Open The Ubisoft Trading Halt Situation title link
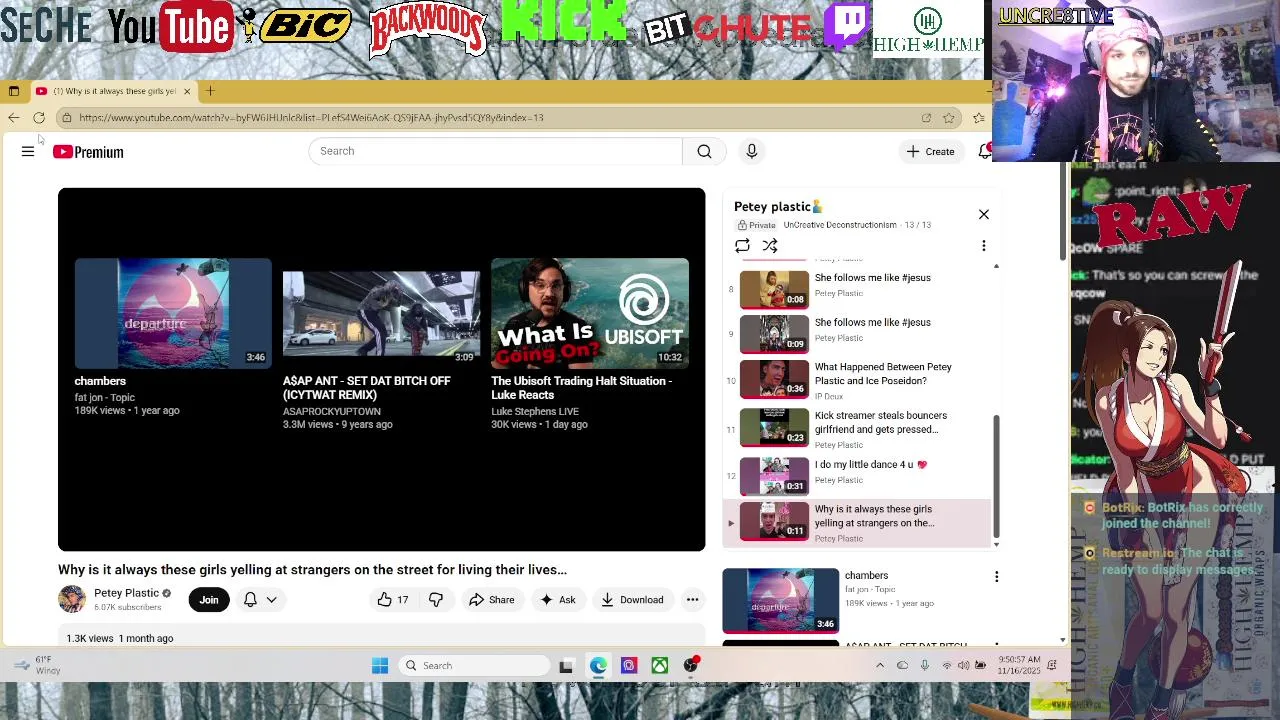Image resolution: width=1280 pixels, height=720 pixels. (x=581, y=388)
